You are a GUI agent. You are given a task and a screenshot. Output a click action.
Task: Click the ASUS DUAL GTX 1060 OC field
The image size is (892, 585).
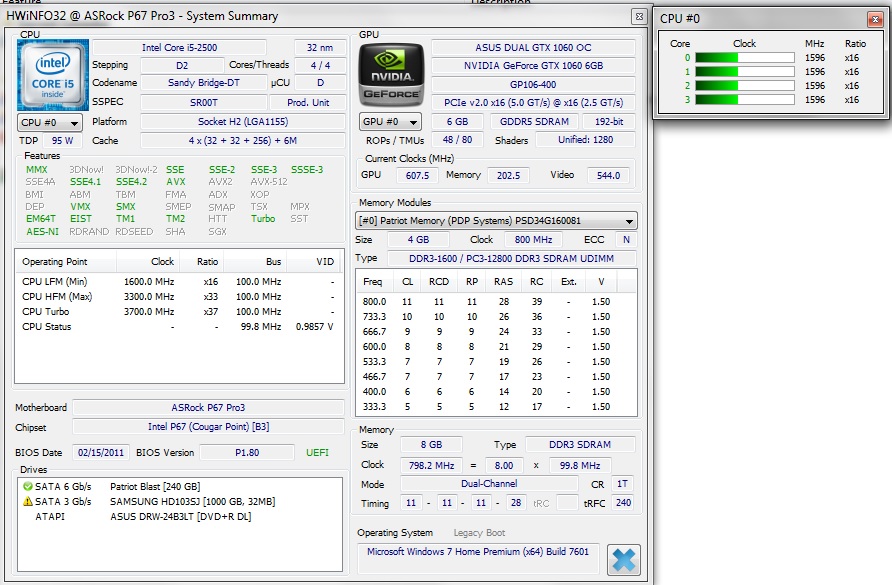533,48
